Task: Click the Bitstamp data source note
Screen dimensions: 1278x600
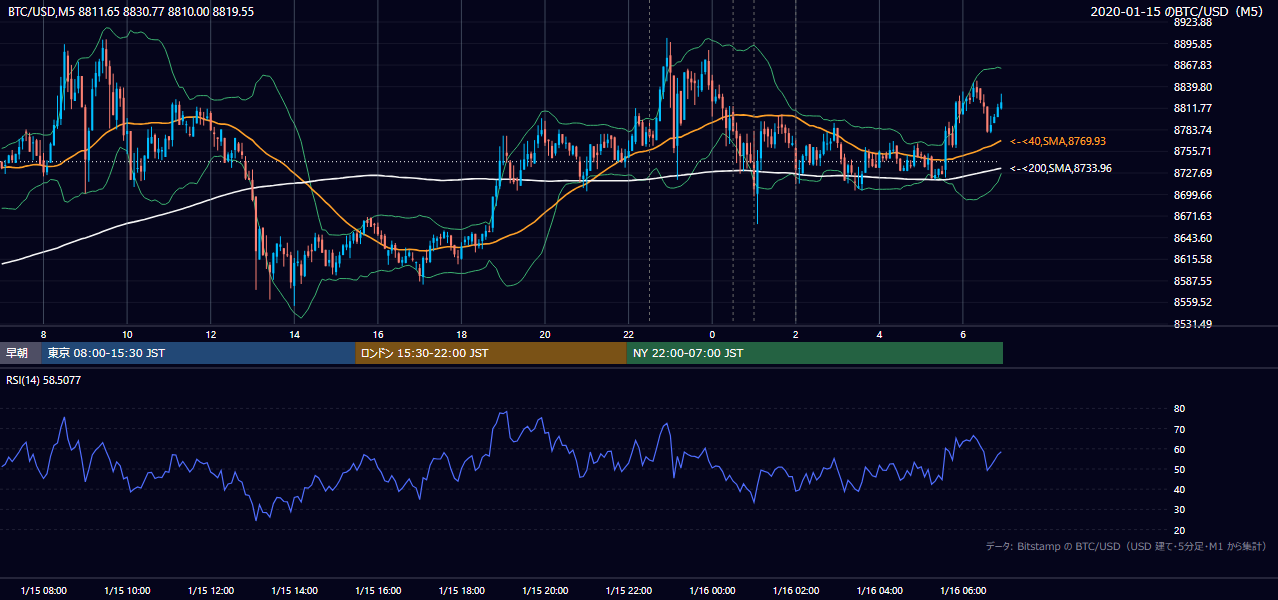Action: pos(1126,546)
